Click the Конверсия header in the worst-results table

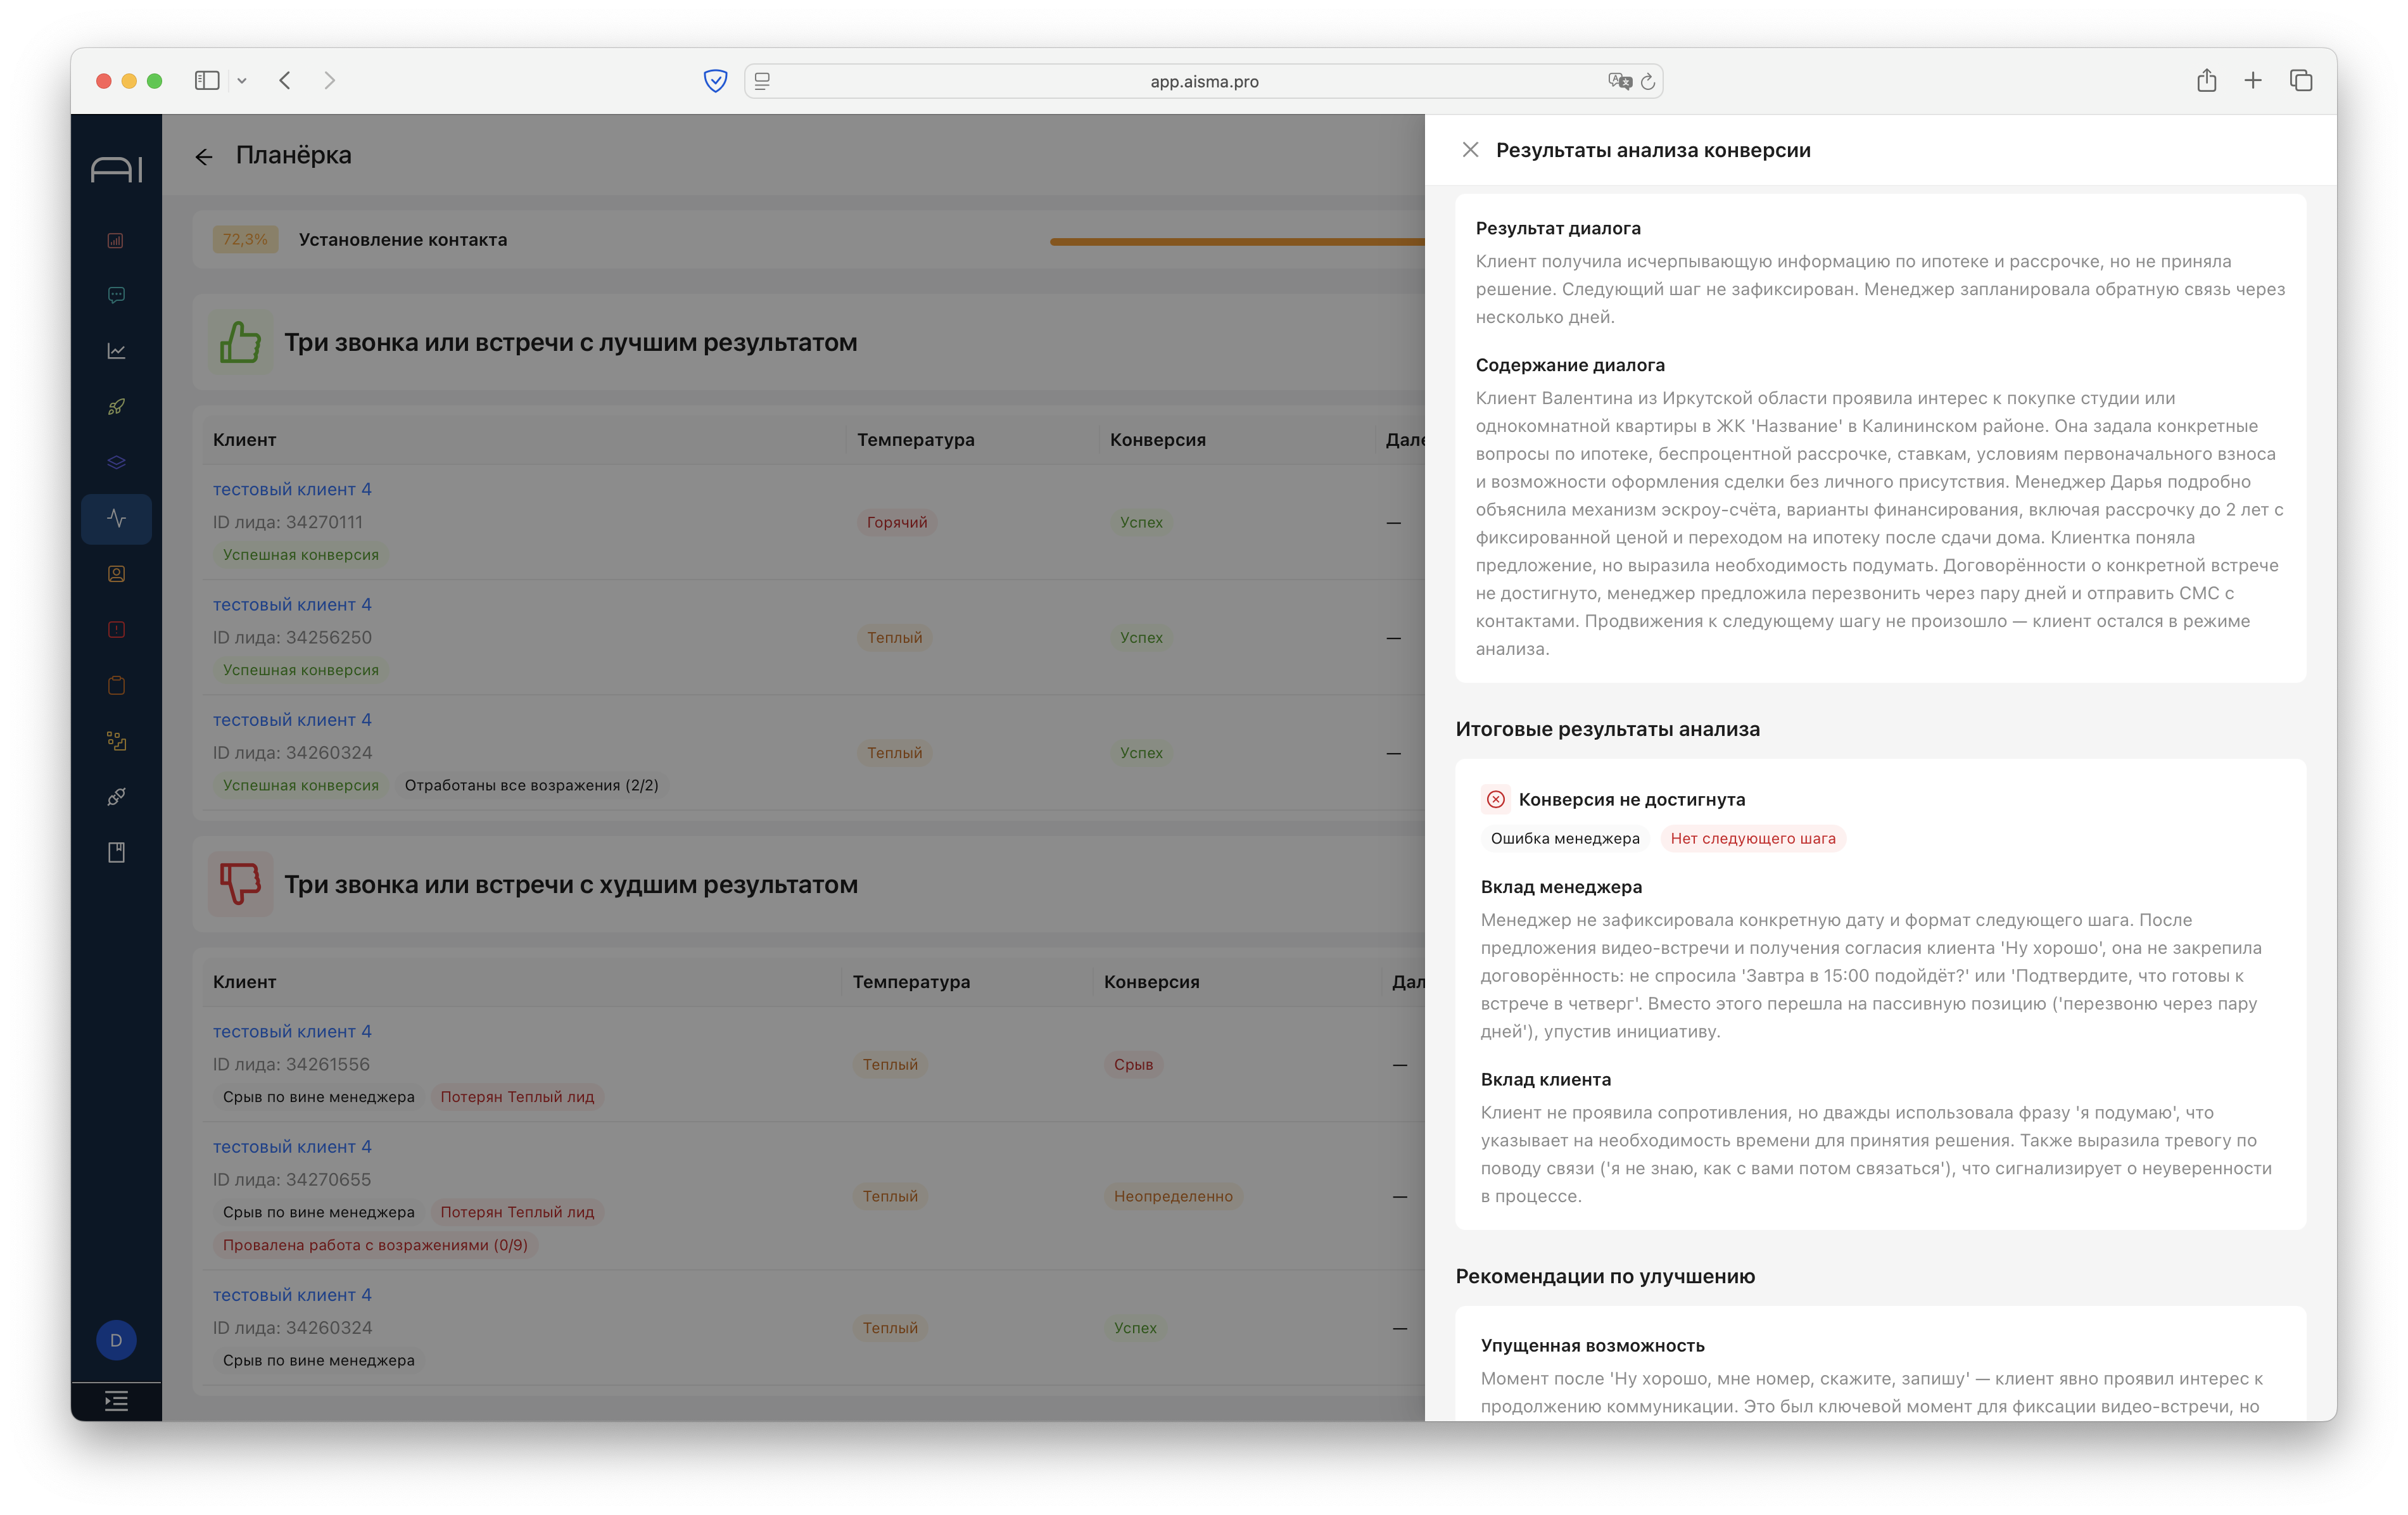click(x=1151, y=981)
